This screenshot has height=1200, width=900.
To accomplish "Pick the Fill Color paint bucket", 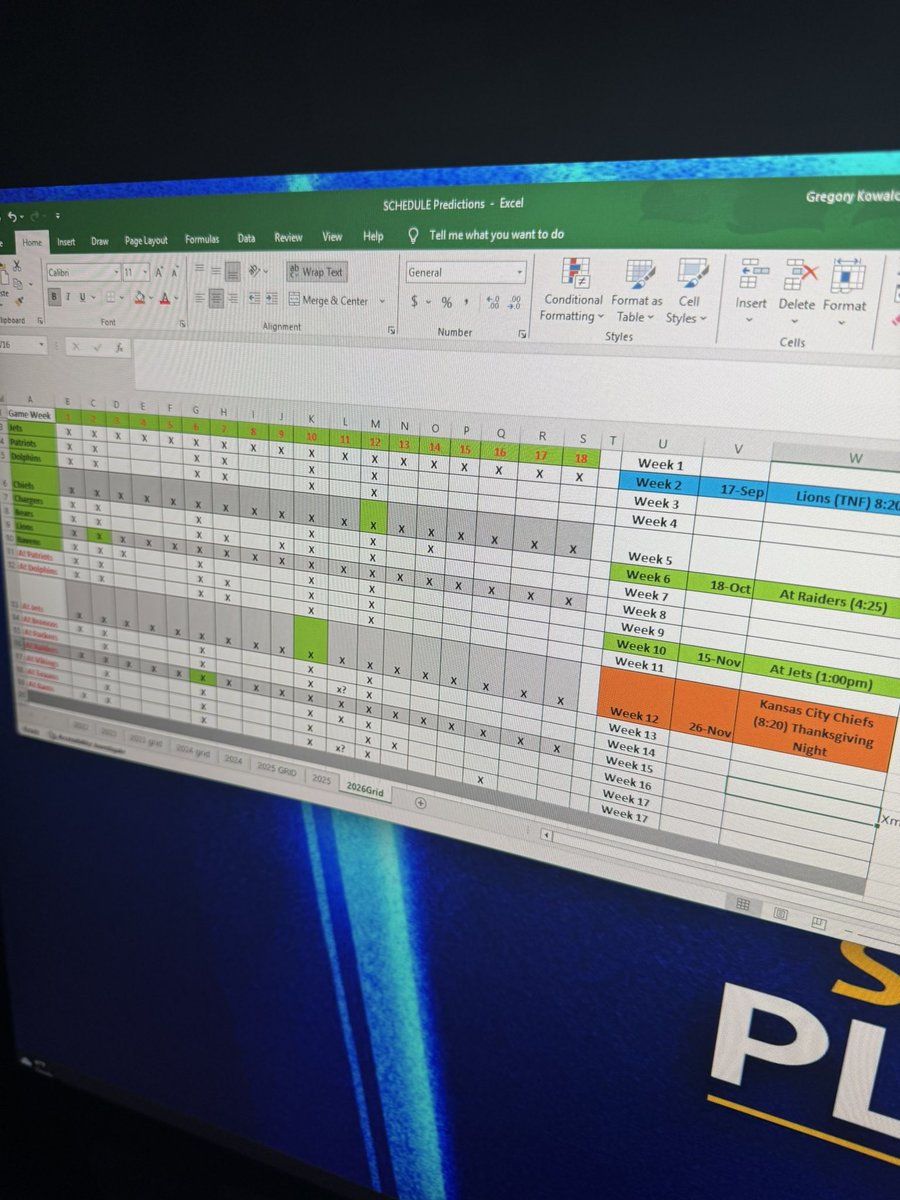I will 139,298.
